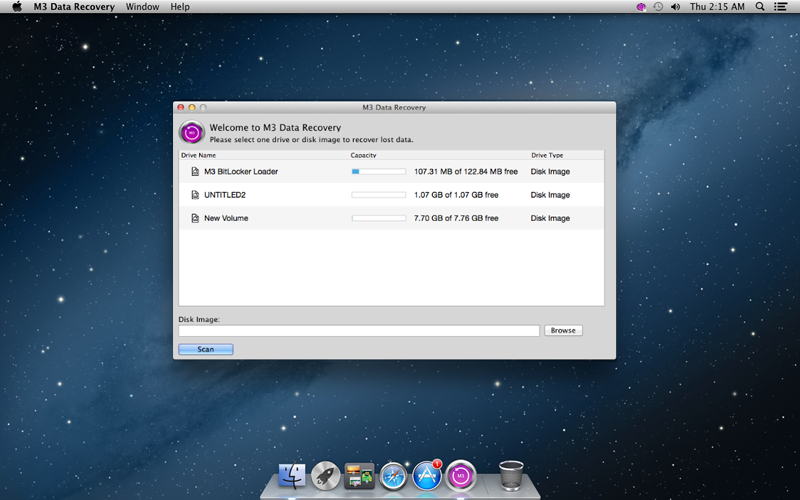This screenshot has height=500, width=800.
Task: Open Launchpad rocket icon in Dock
Action: coord(326,476)
